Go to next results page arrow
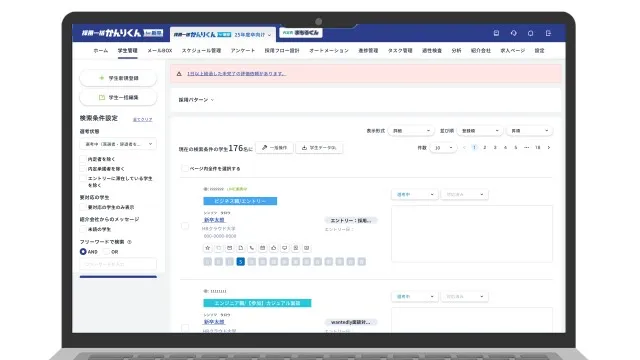The width and height of the screenshot is (640, 360). 549,147
